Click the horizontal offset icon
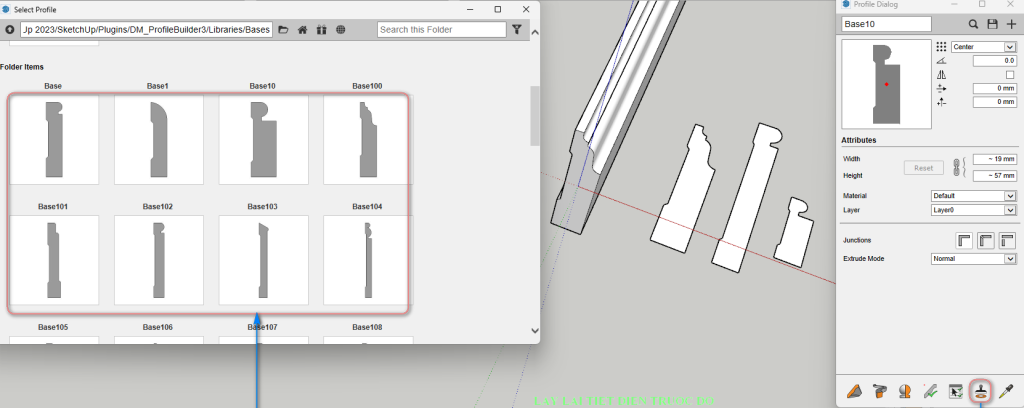The image size is (1024, 408). point(941,88)
